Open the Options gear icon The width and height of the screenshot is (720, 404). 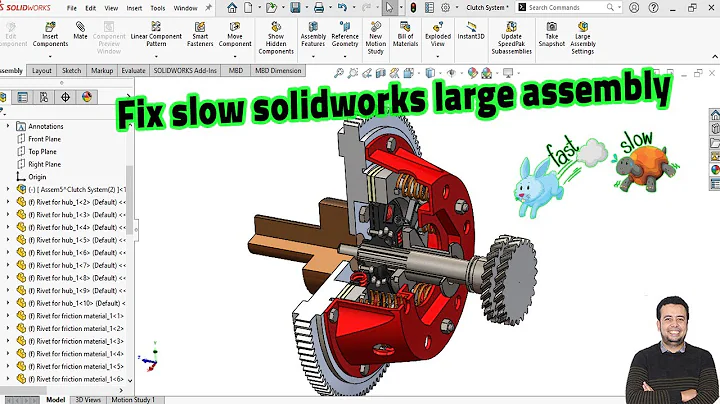(x=445, y=7)
